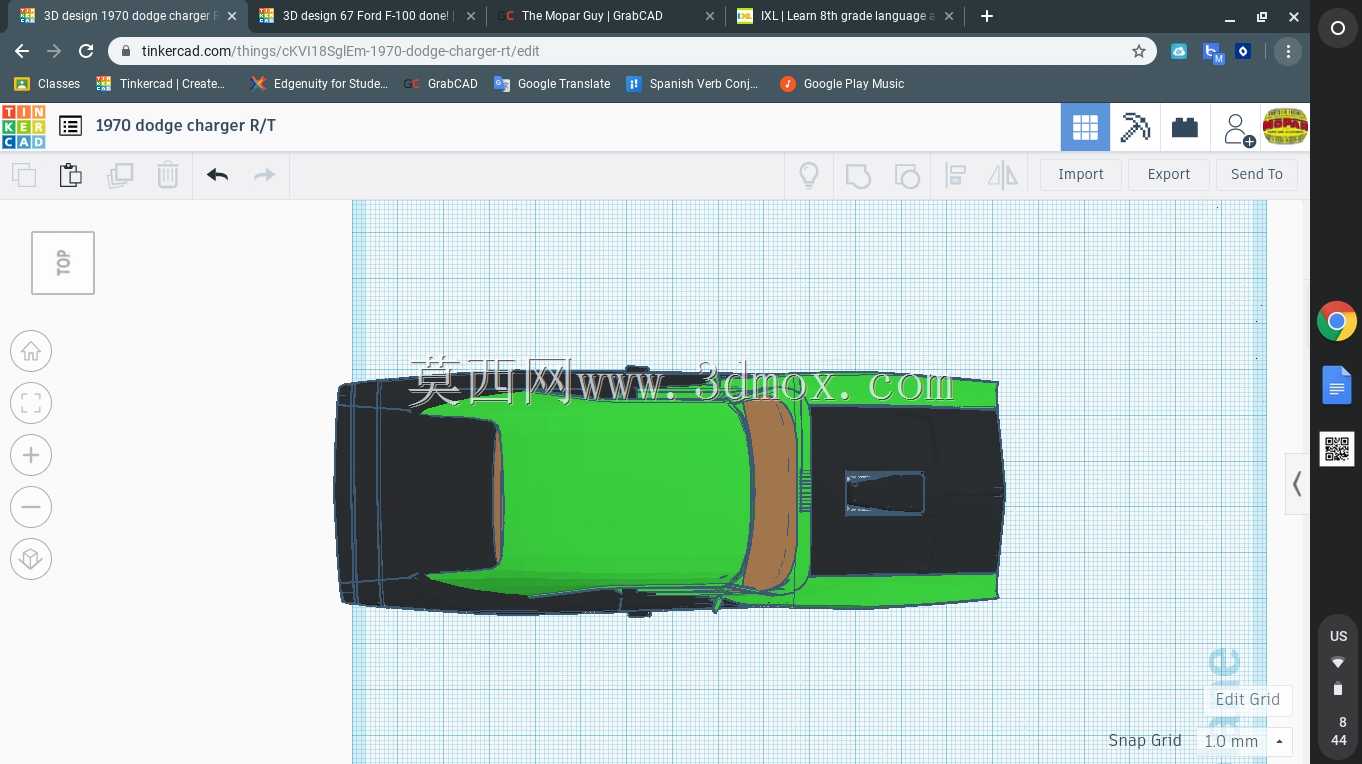Edit the design title 1970 dodge charger R/T

(x=186, y=125)
